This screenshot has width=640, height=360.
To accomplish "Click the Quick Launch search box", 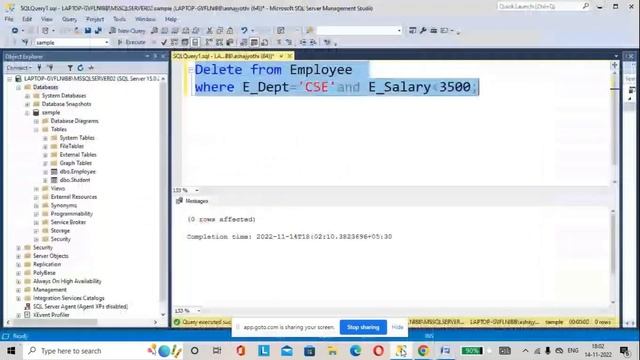I will coord(544,6).
